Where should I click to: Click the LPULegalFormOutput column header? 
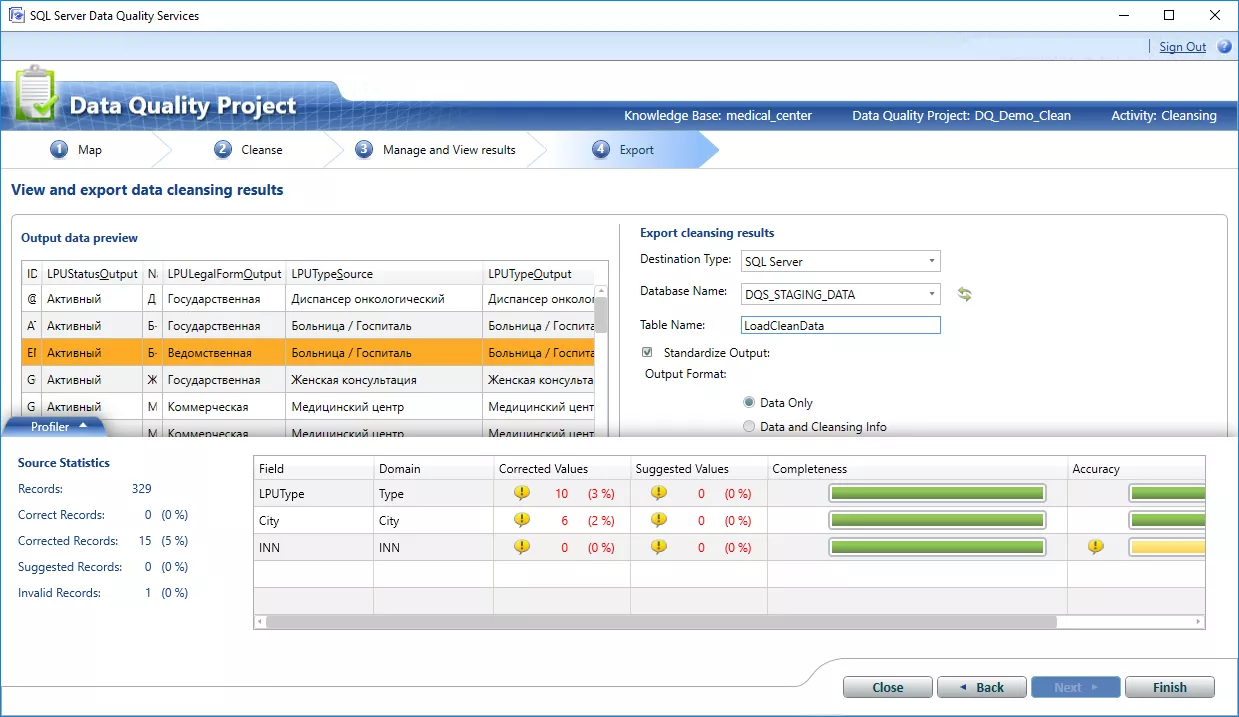pos(225,273)
